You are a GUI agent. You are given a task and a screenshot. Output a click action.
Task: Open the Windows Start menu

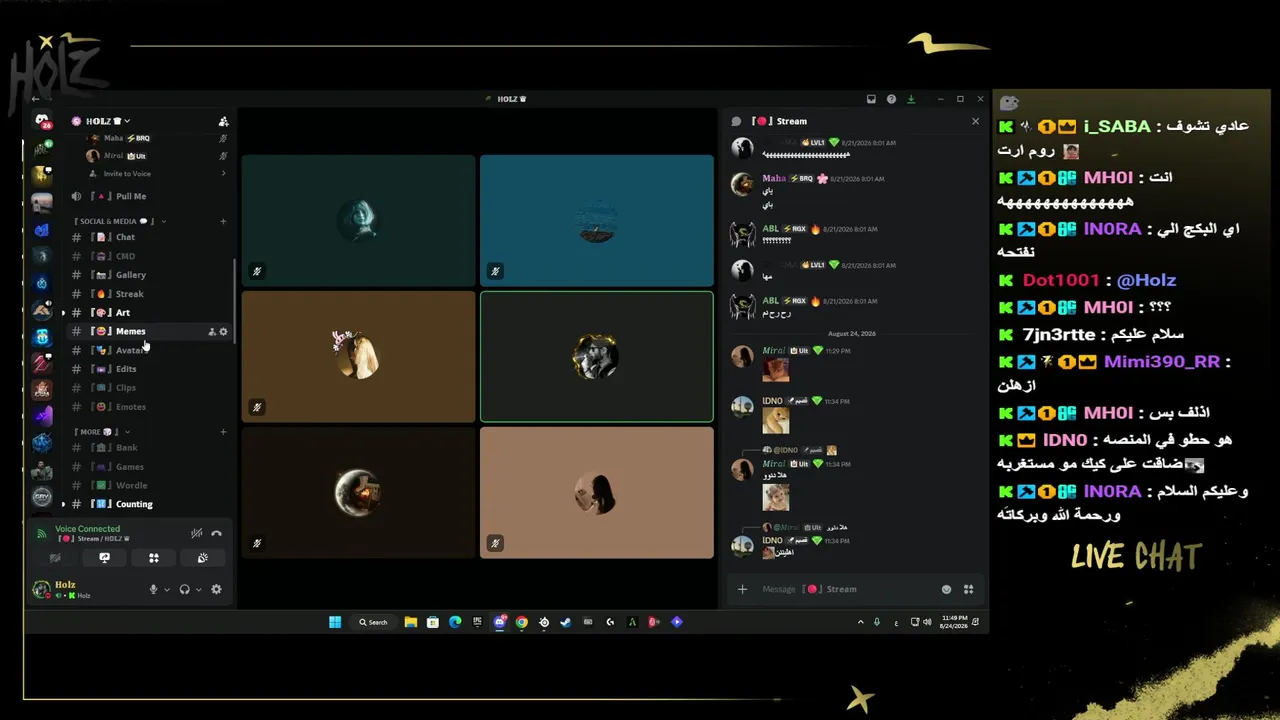[x=335, y=622]
